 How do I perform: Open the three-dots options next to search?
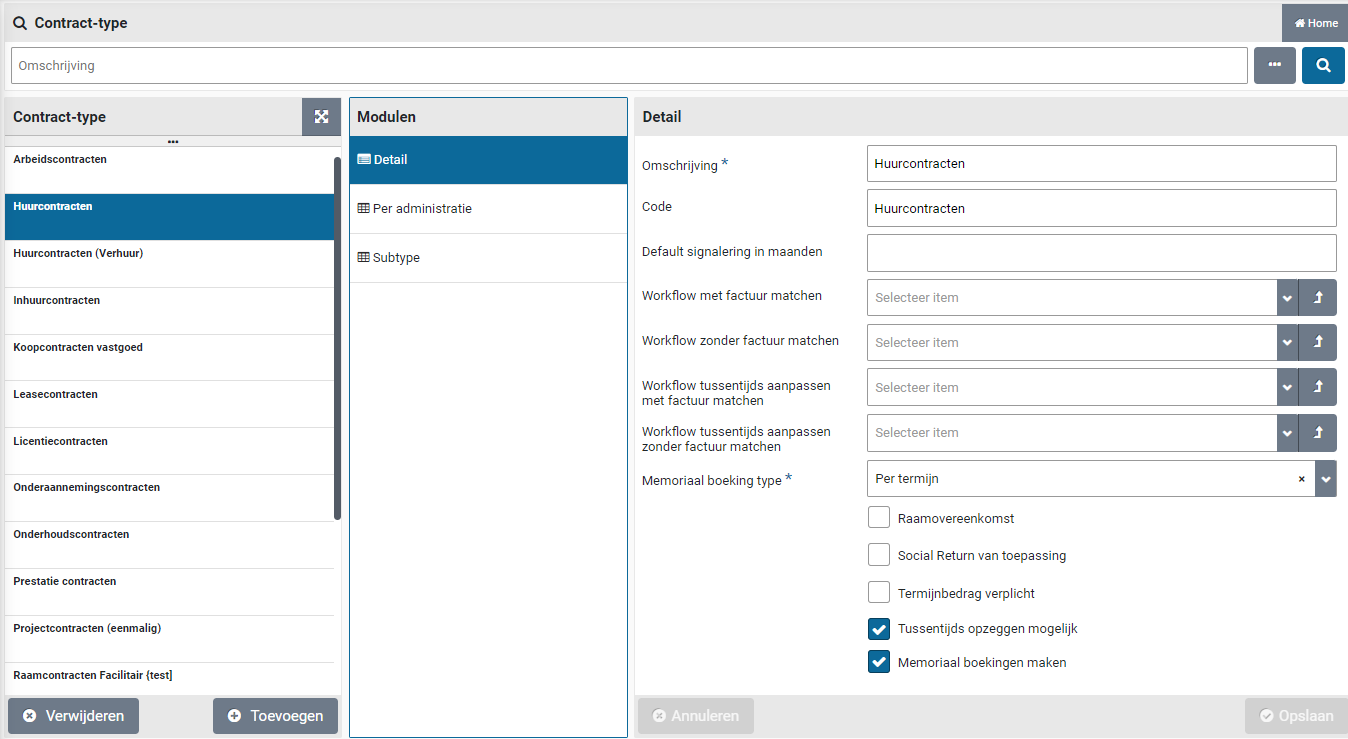(1274, 65)
